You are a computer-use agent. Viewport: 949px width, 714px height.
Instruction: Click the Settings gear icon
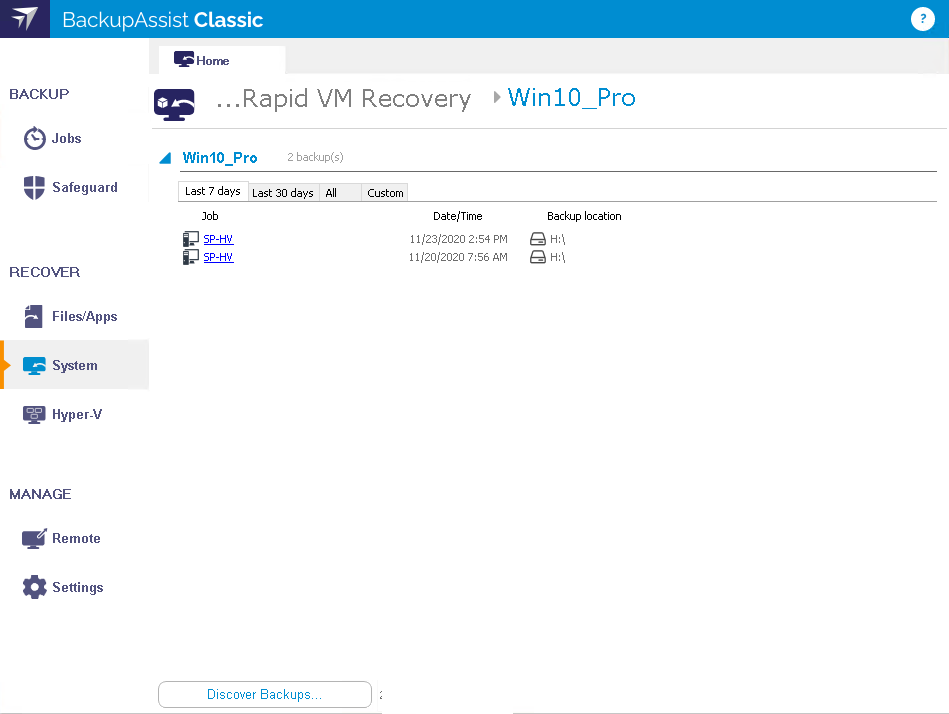34,587
